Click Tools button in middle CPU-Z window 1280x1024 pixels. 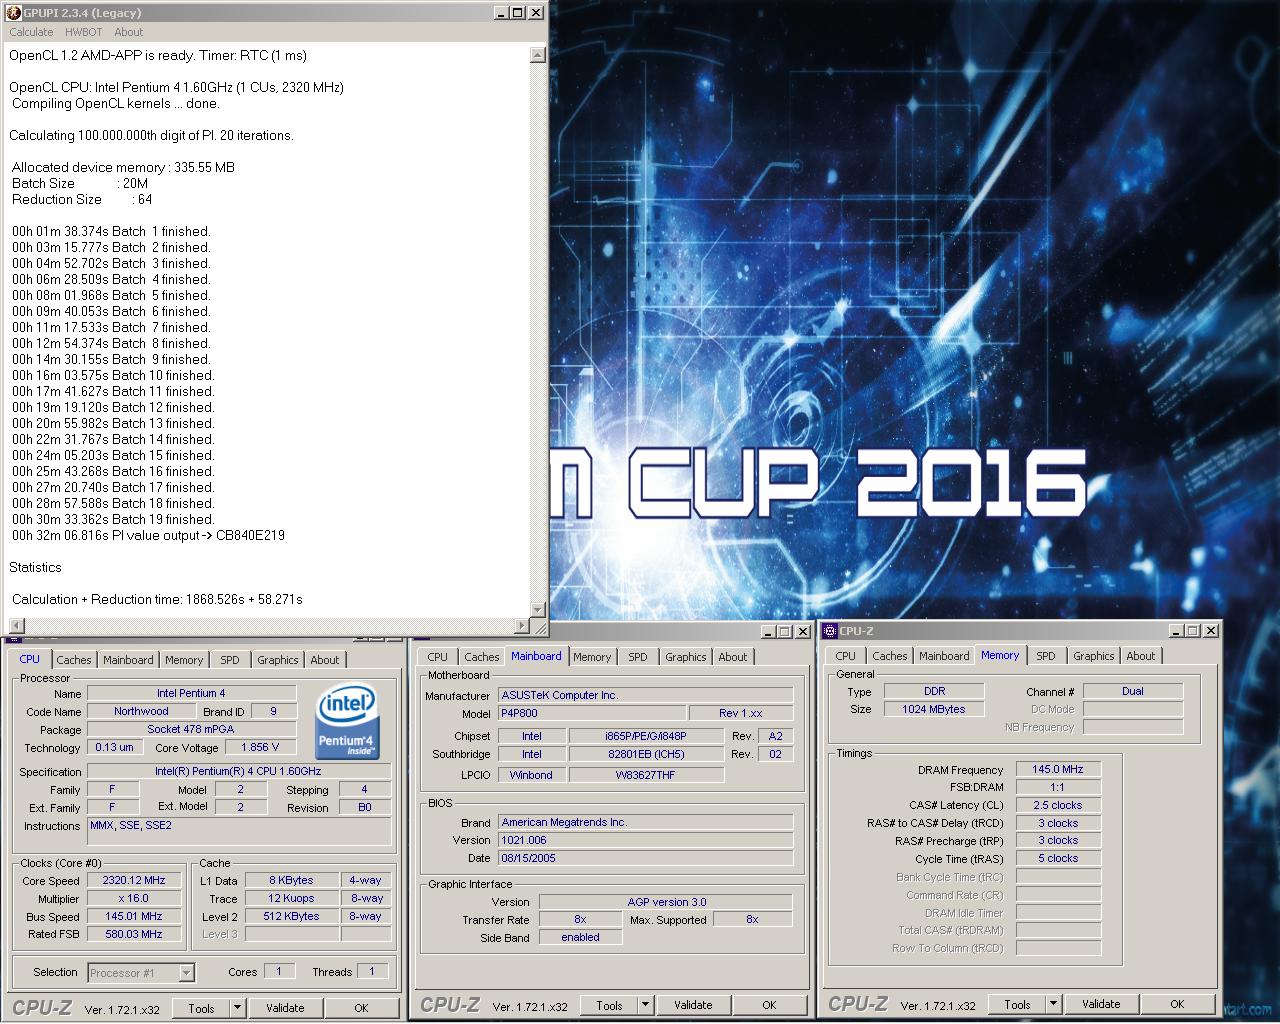coord(609,1005)
